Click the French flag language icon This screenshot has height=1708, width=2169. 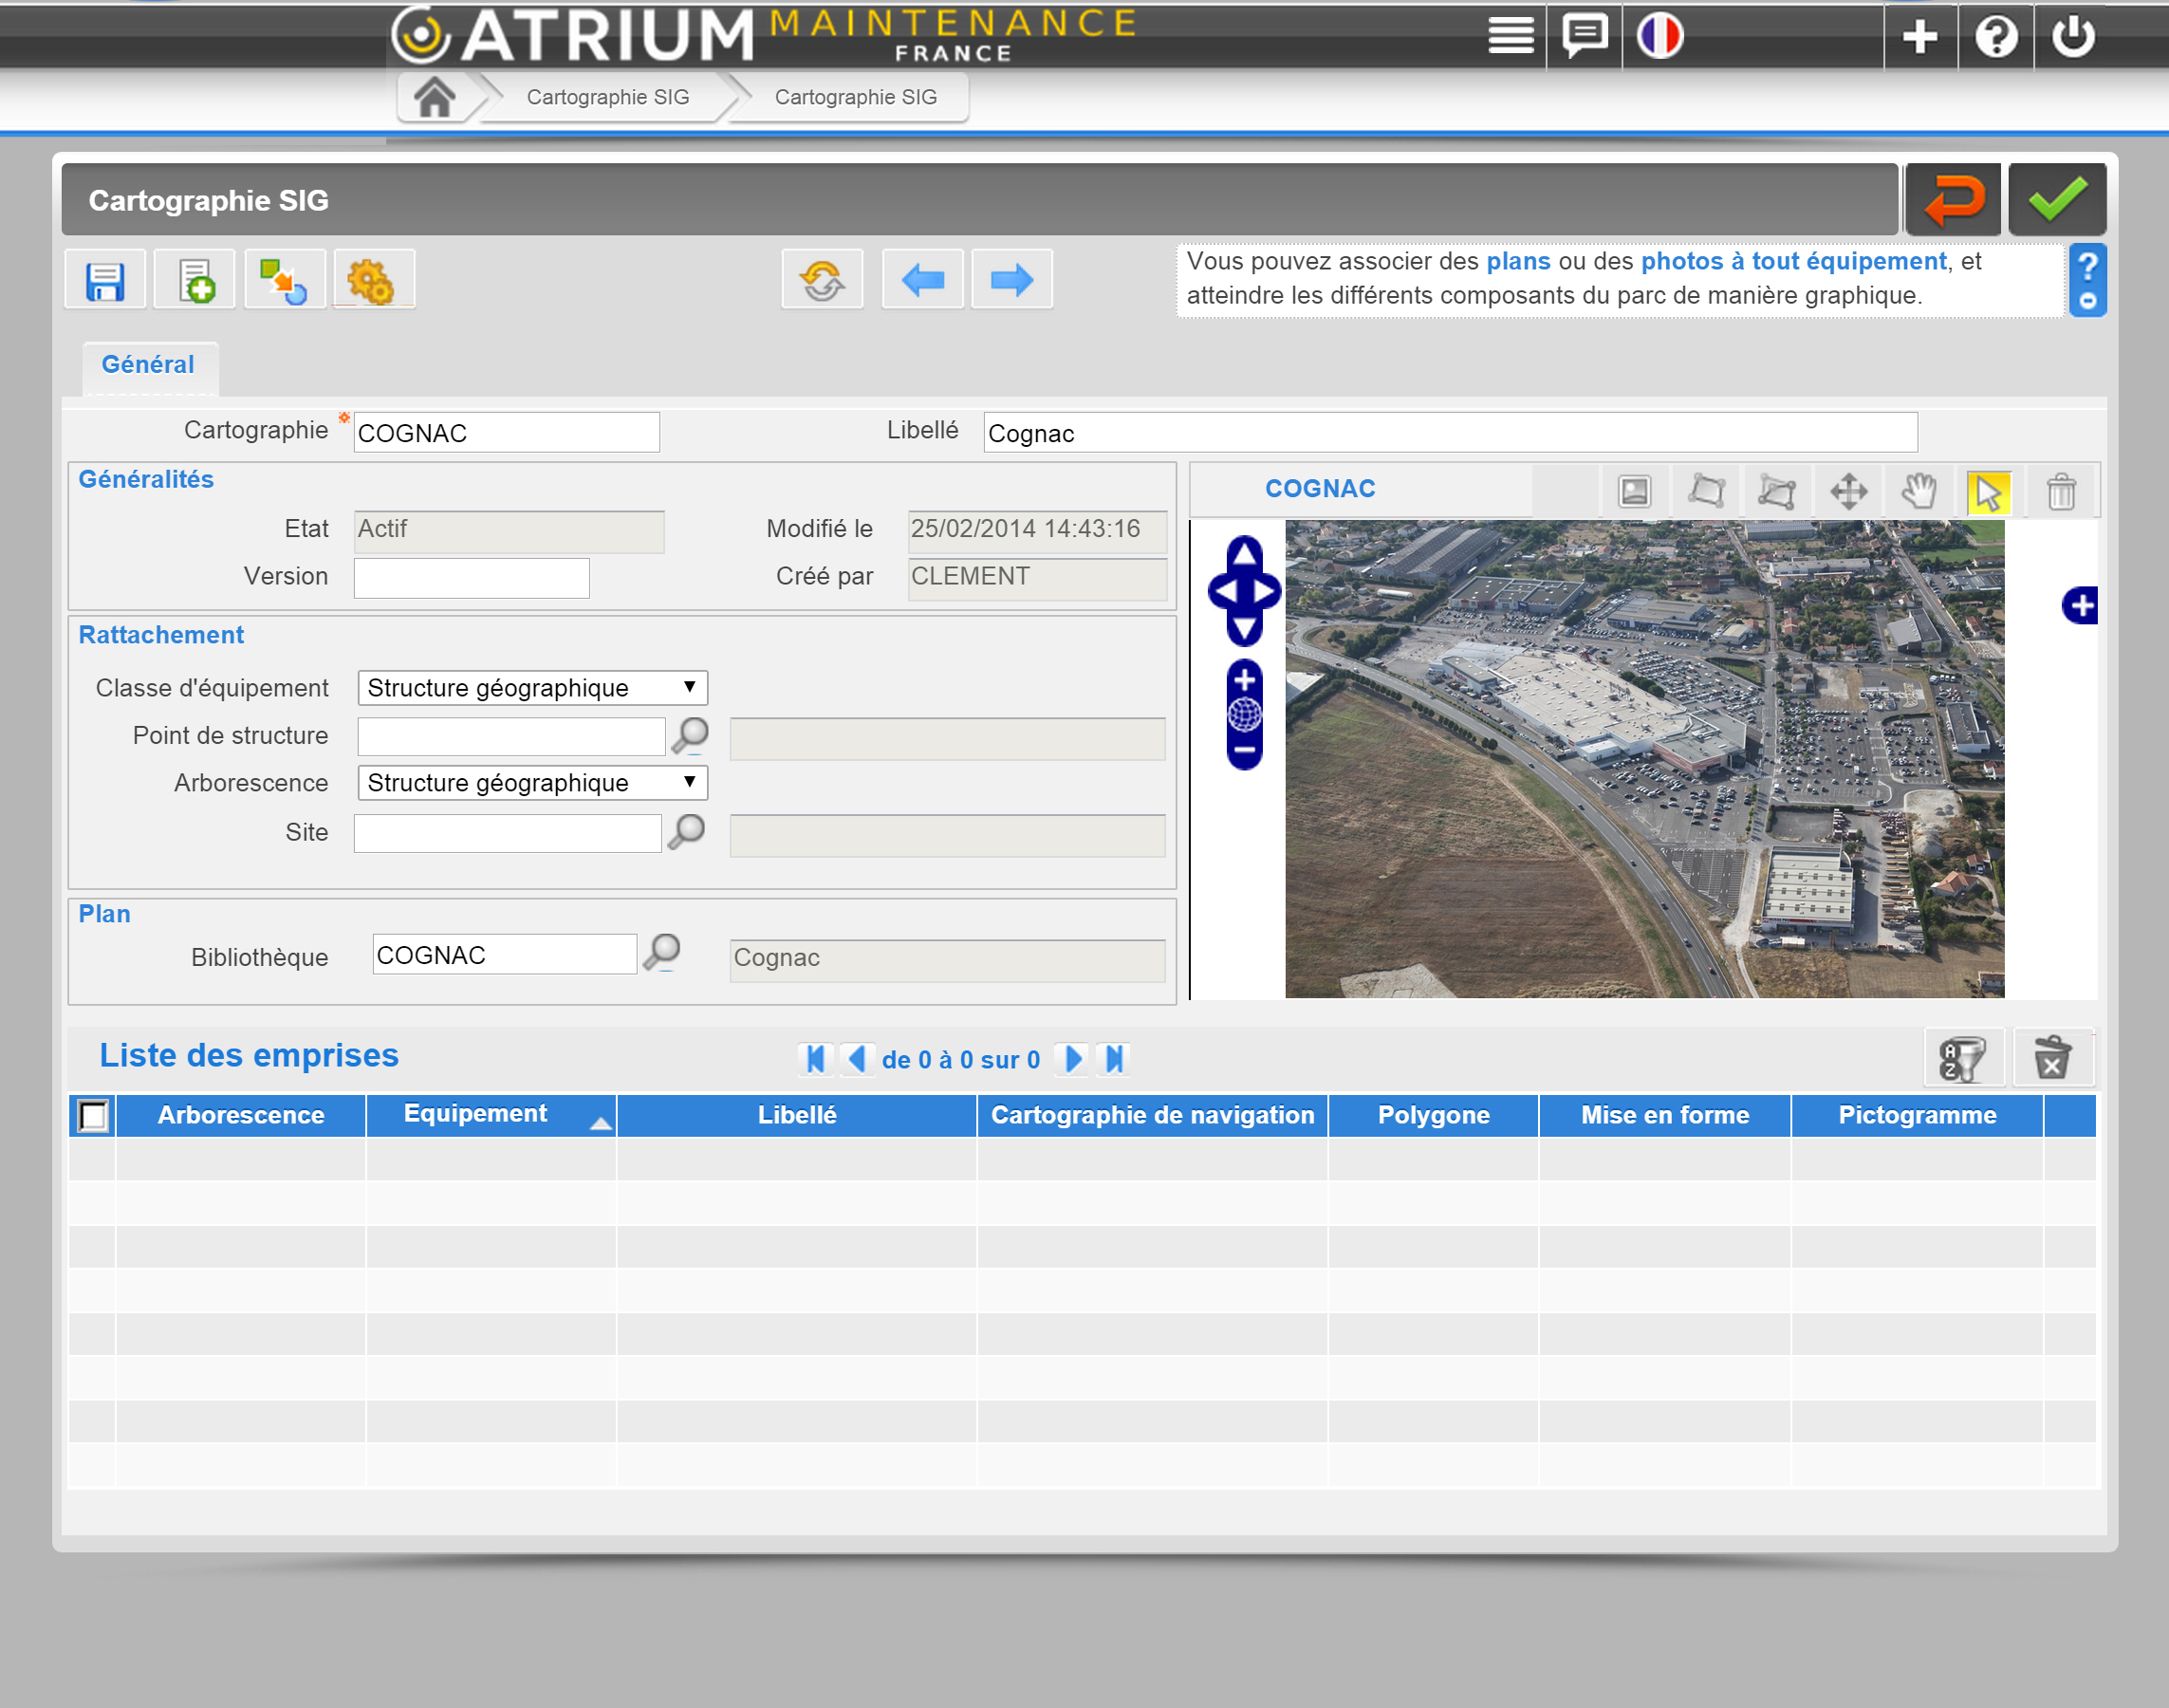coord(1660,36)
